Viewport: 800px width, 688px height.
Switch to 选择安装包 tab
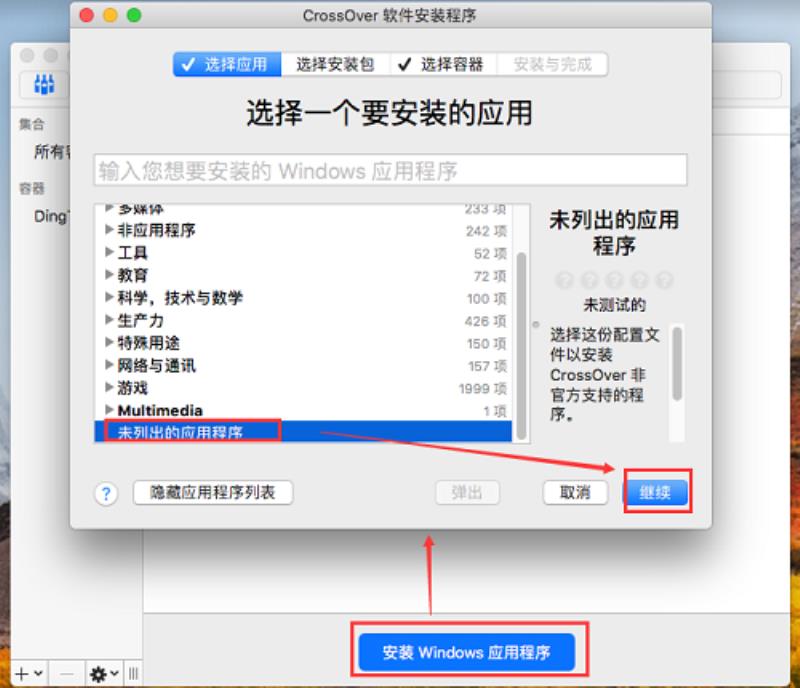pos(335,64)
